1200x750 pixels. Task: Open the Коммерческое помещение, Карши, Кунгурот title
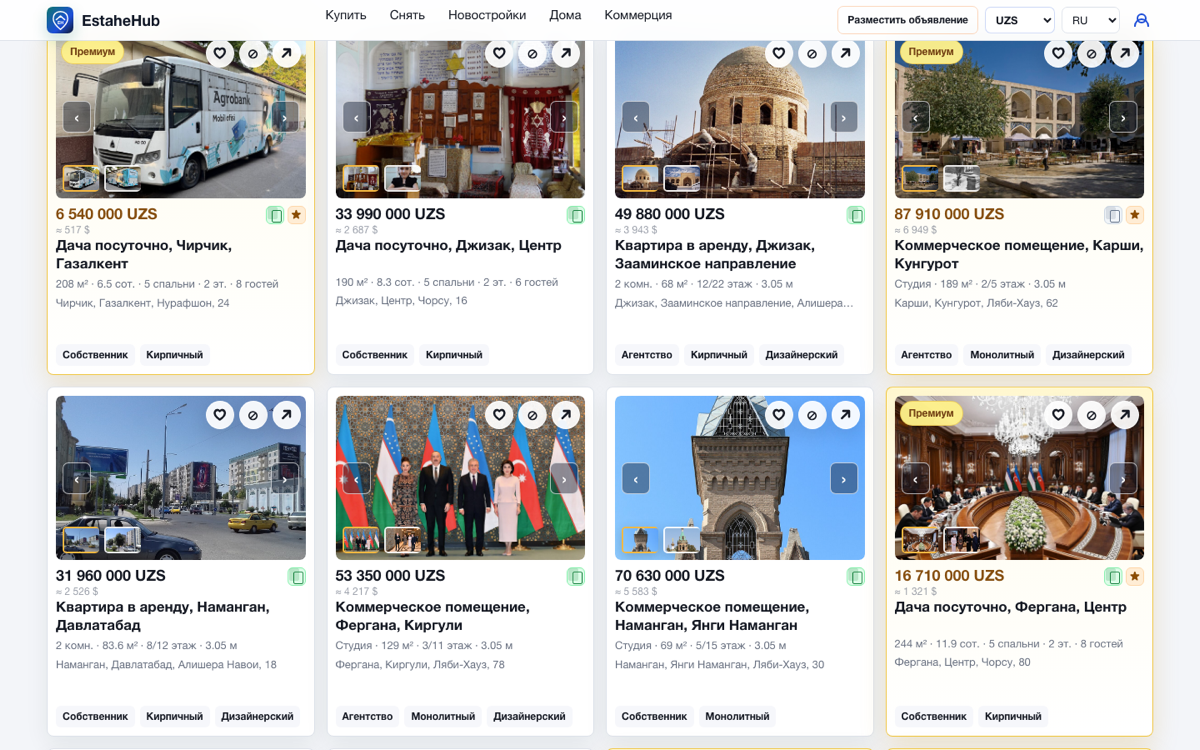pos(1019,254)
